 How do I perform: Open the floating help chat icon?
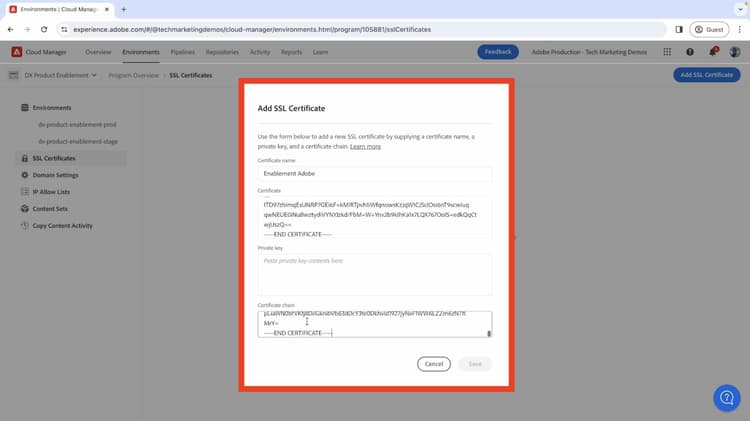(x=727, y=398)
